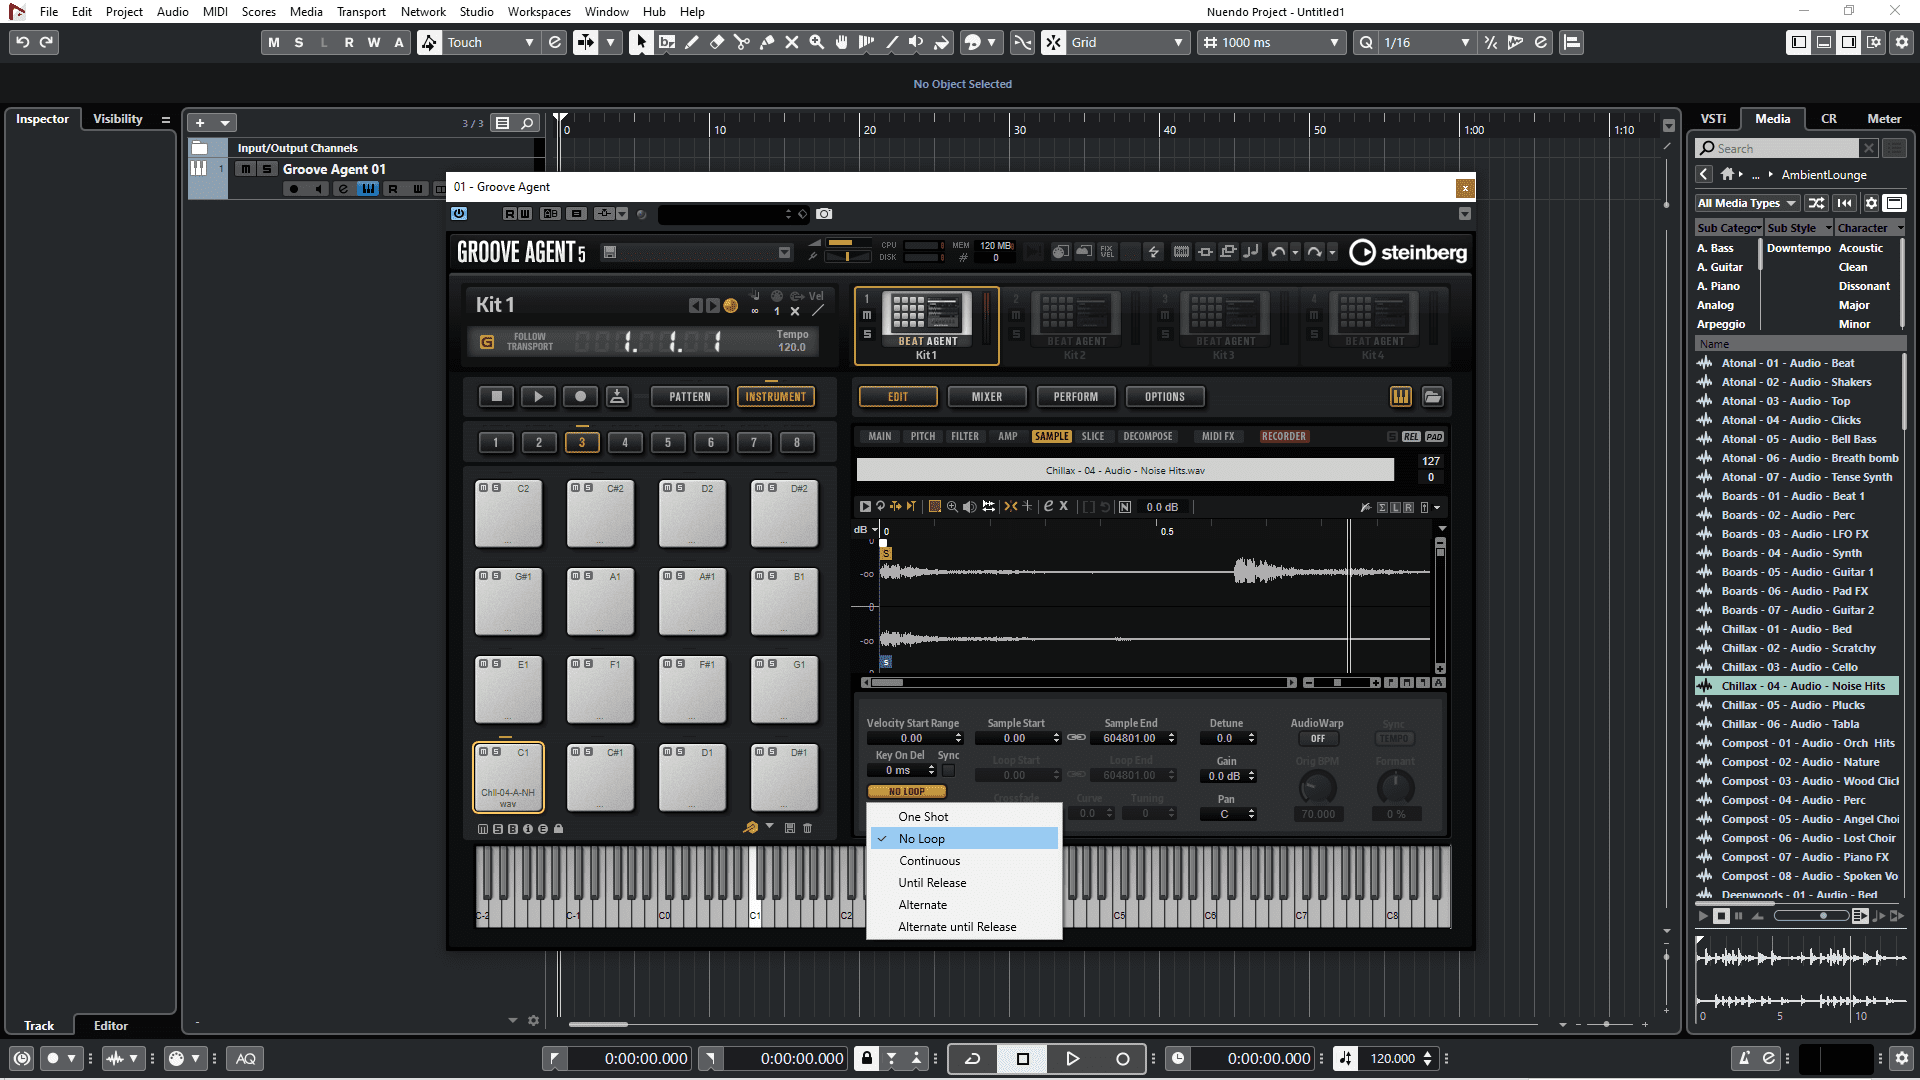Select the Zoom magnifier tool
The width and height of the screenshot is (1920, 1080).
(817, 42)
